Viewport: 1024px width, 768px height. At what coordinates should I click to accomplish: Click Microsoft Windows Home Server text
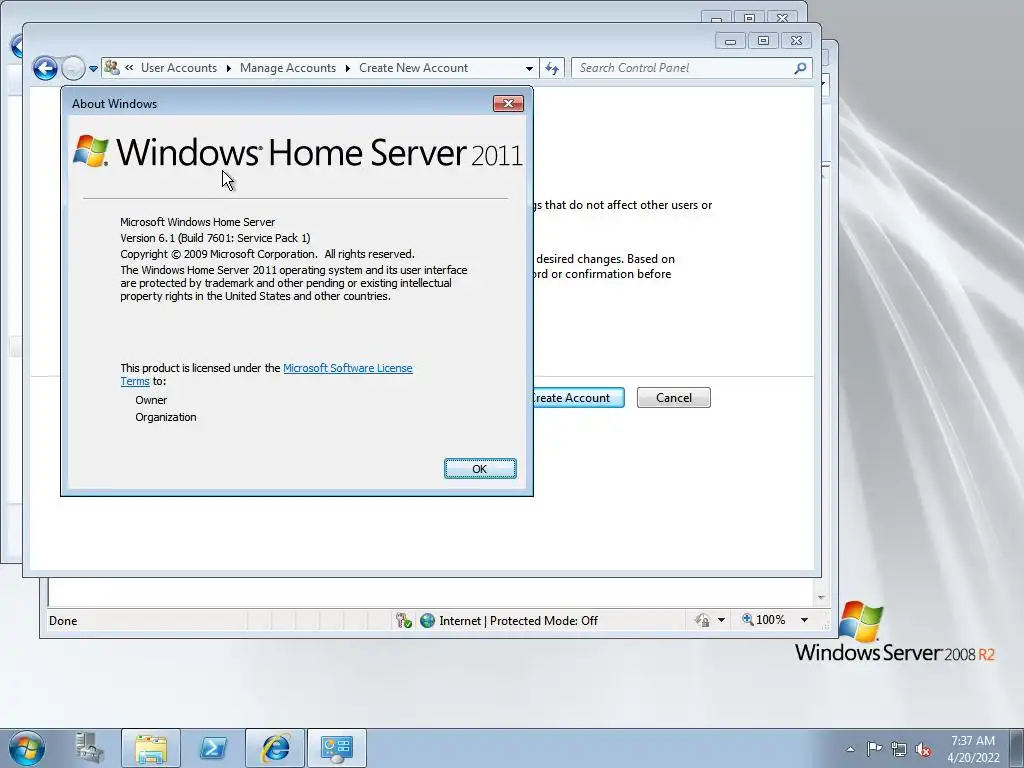(197, 222)
